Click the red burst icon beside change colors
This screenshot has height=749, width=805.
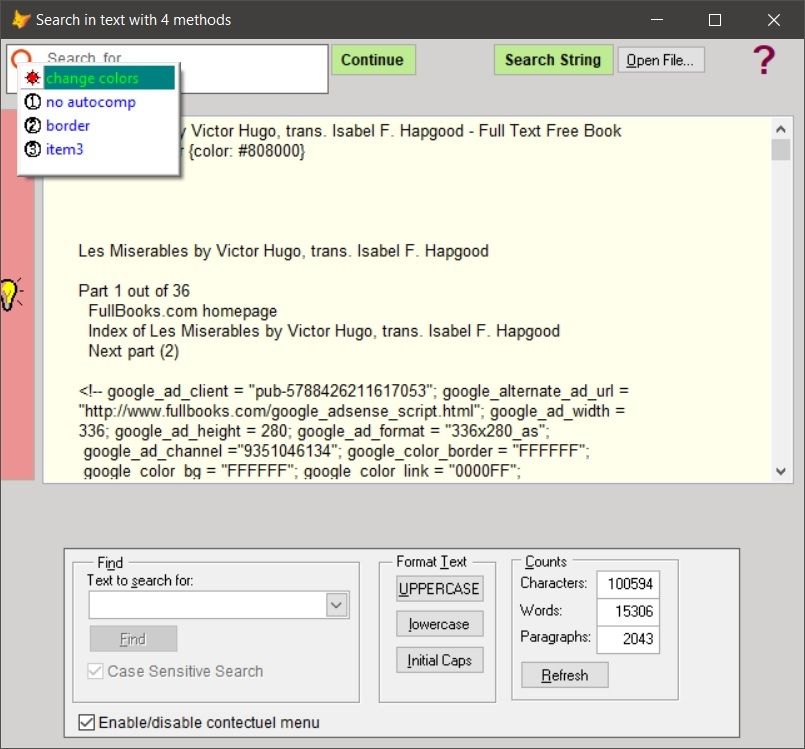tap(32, 77)
